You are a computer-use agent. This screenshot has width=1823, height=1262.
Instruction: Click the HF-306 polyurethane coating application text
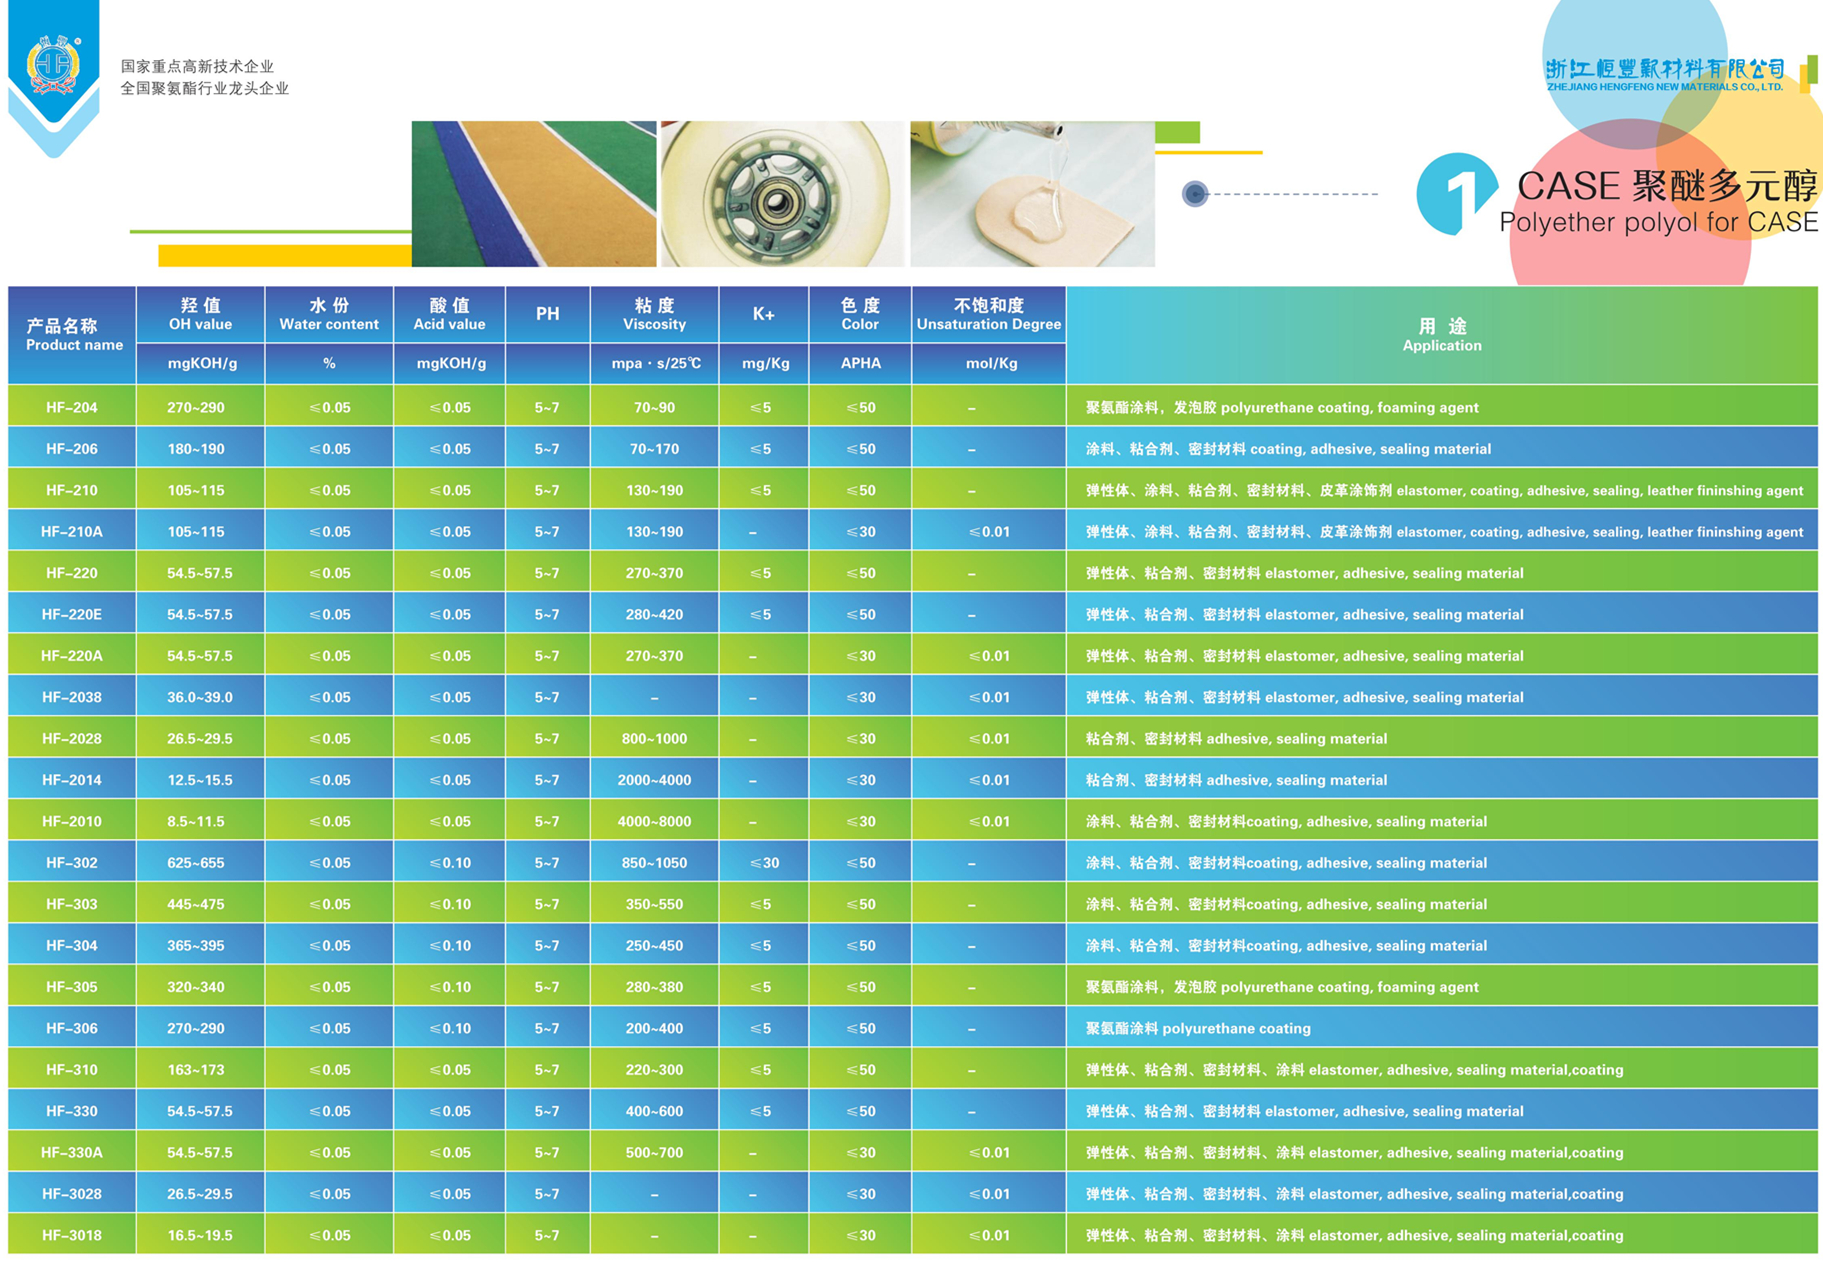pyautogui.click(x=1197, y=1029)
